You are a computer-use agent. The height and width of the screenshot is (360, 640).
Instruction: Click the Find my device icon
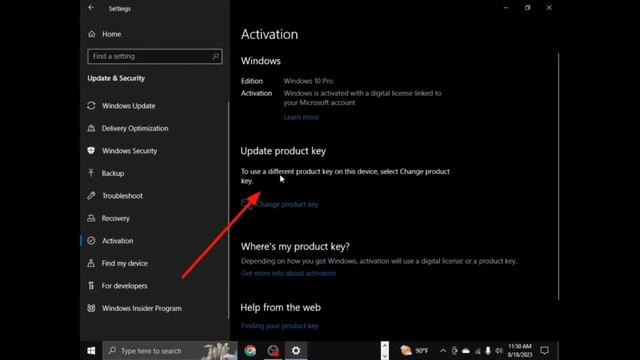[x=91, y=263]
